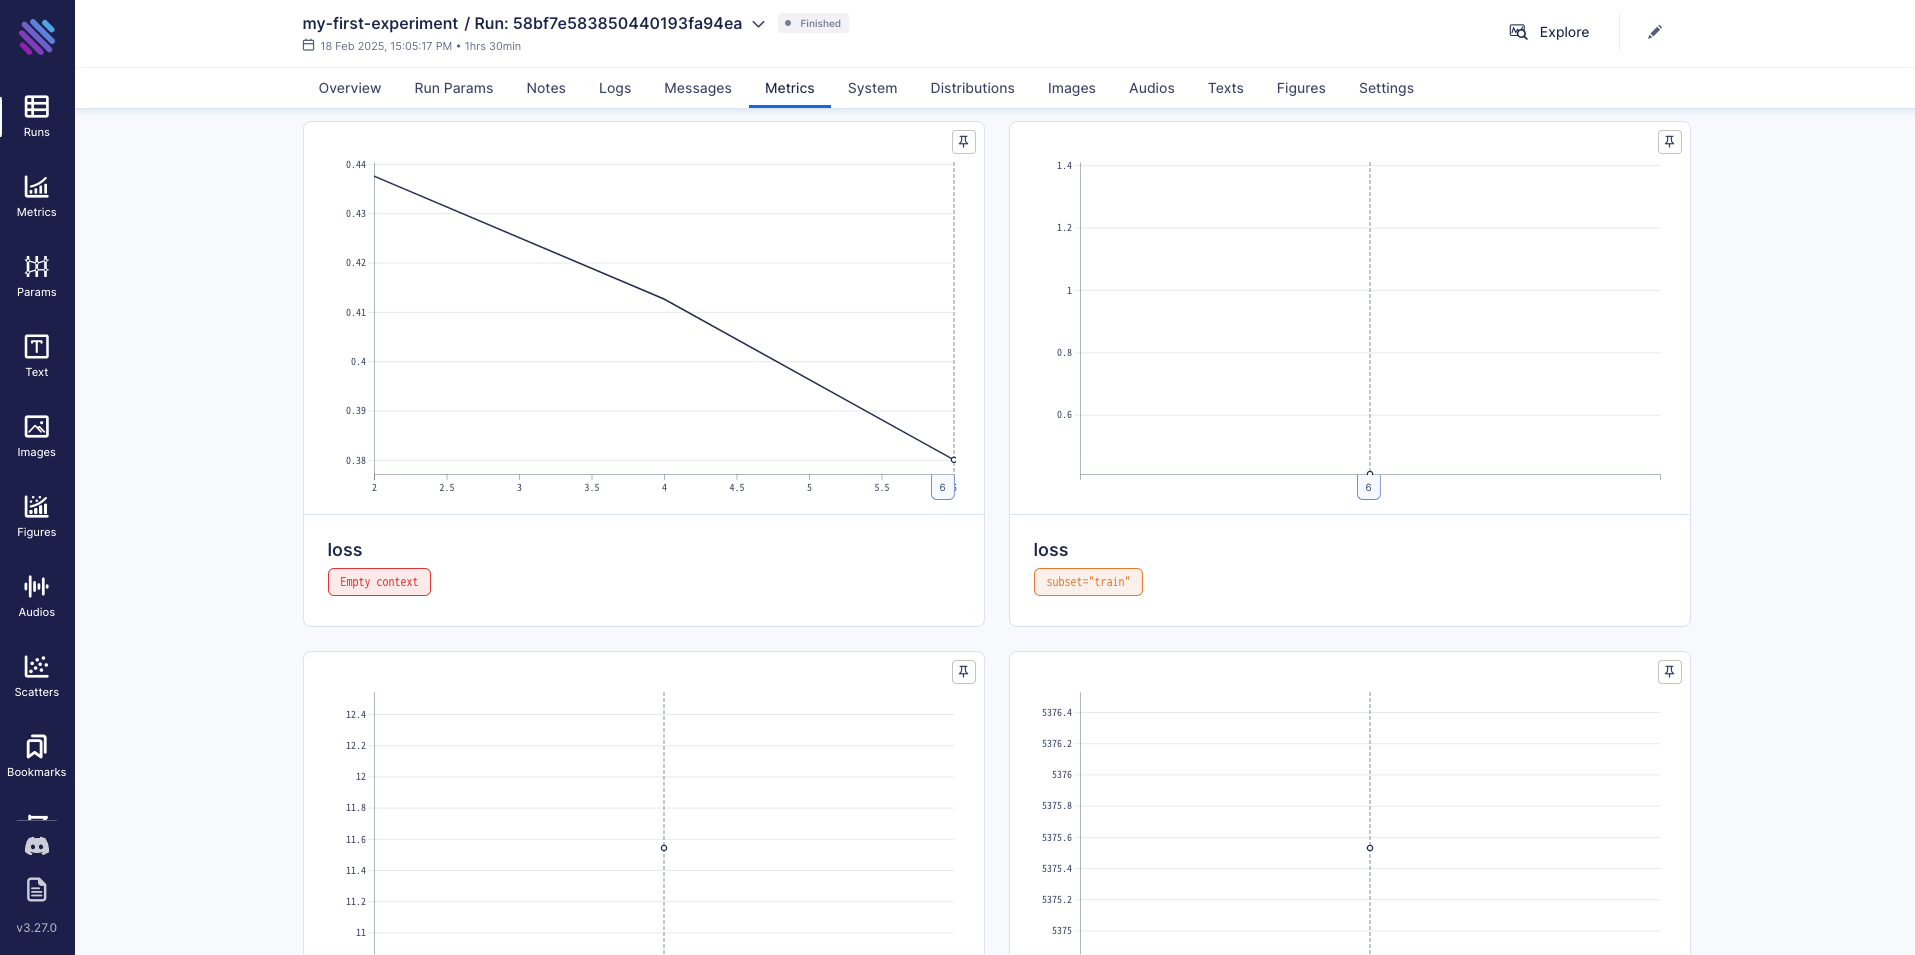Screen dimensions: 1915x955
Task: Open the Metrics explorer in sidebar
Action: (x=37, y=196)
